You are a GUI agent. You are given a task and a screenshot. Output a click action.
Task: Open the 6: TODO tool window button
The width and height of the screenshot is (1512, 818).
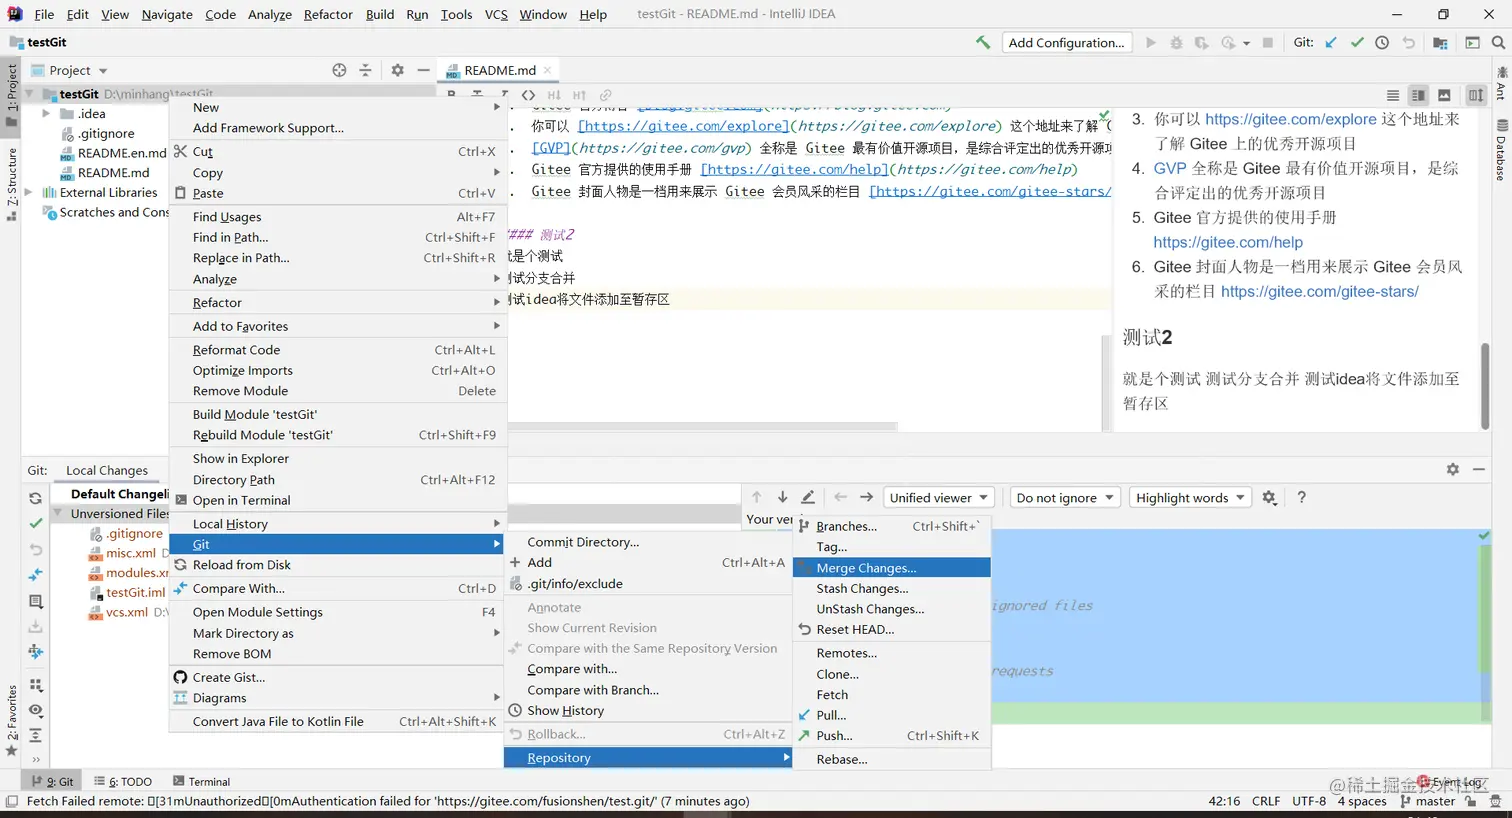123,782
